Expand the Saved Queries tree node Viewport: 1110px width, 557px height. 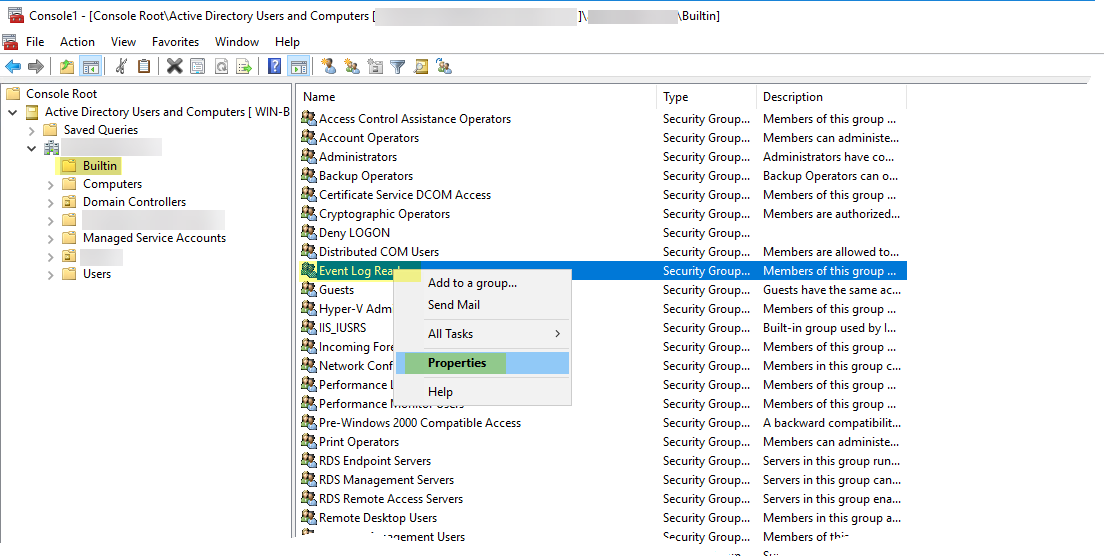point(32,130)
